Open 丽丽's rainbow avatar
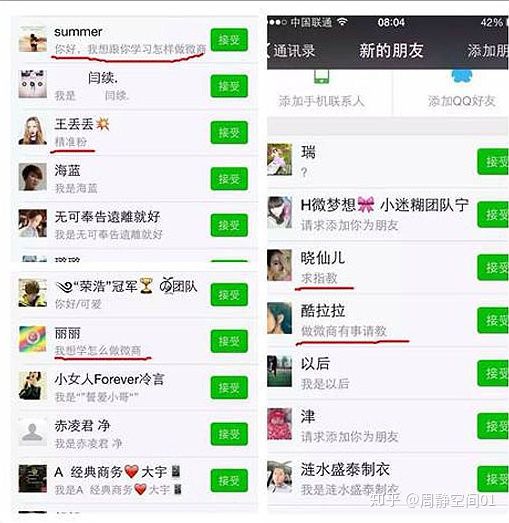The image size is (509, 523). tap(32, 339)
